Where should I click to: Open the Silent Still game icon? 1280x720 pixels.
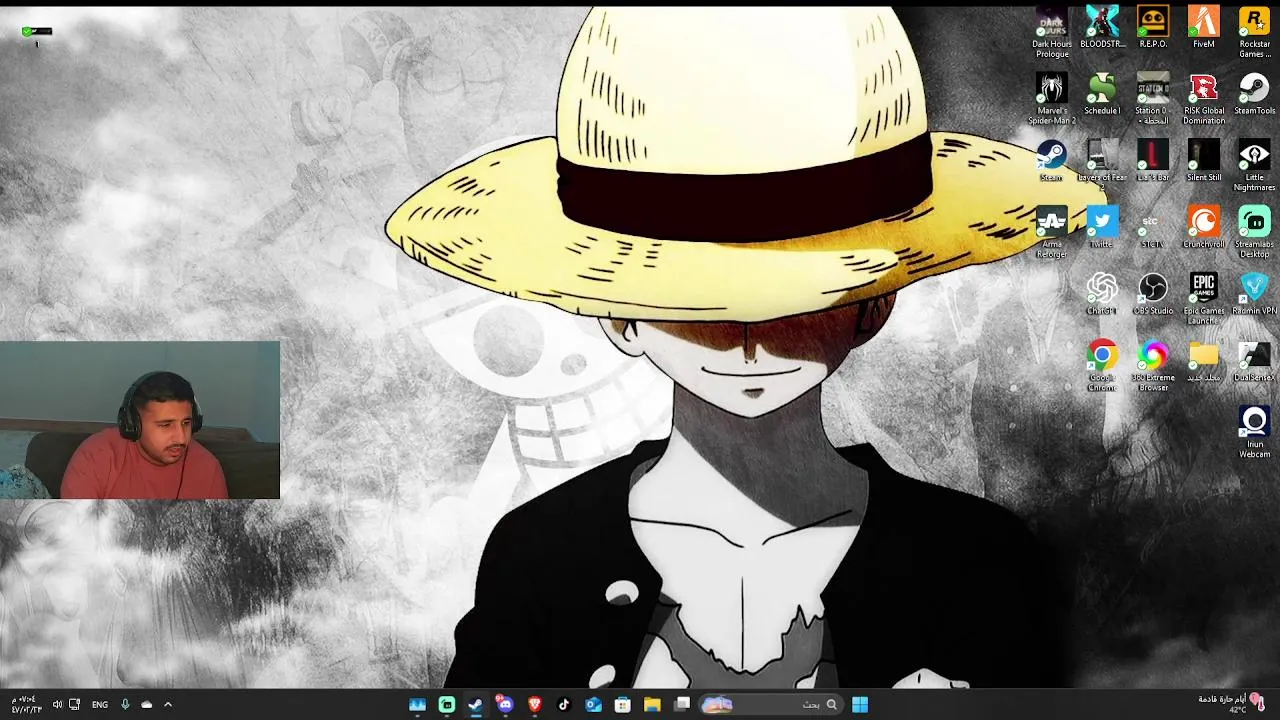click(x=1204, y=161)
